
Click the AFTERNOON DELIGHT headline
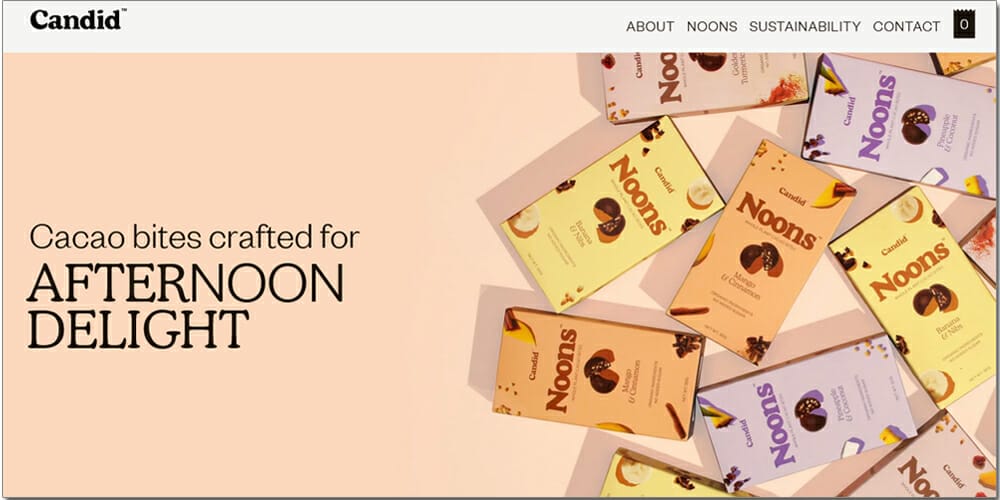[x=185, y=305]
